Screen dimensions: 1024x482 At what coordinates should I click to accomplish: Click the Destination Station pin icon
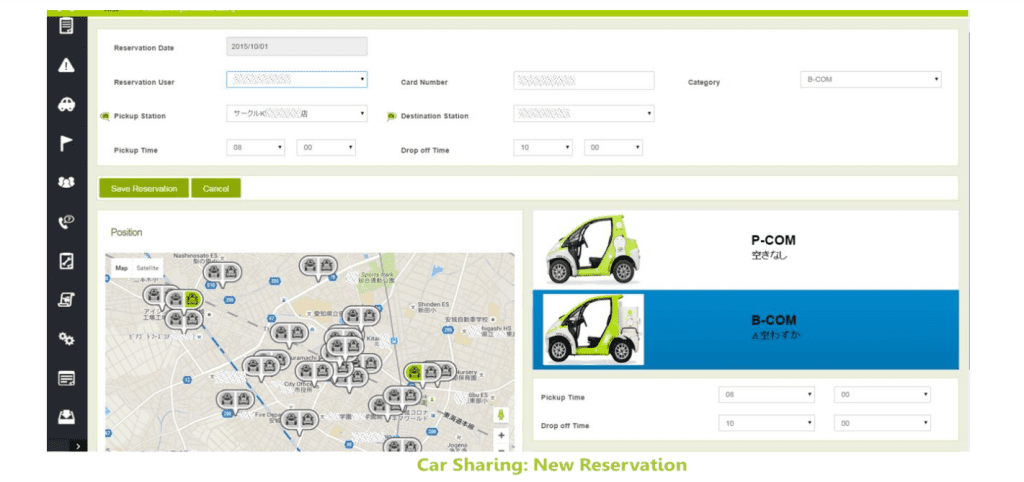[x=392, y=116]
